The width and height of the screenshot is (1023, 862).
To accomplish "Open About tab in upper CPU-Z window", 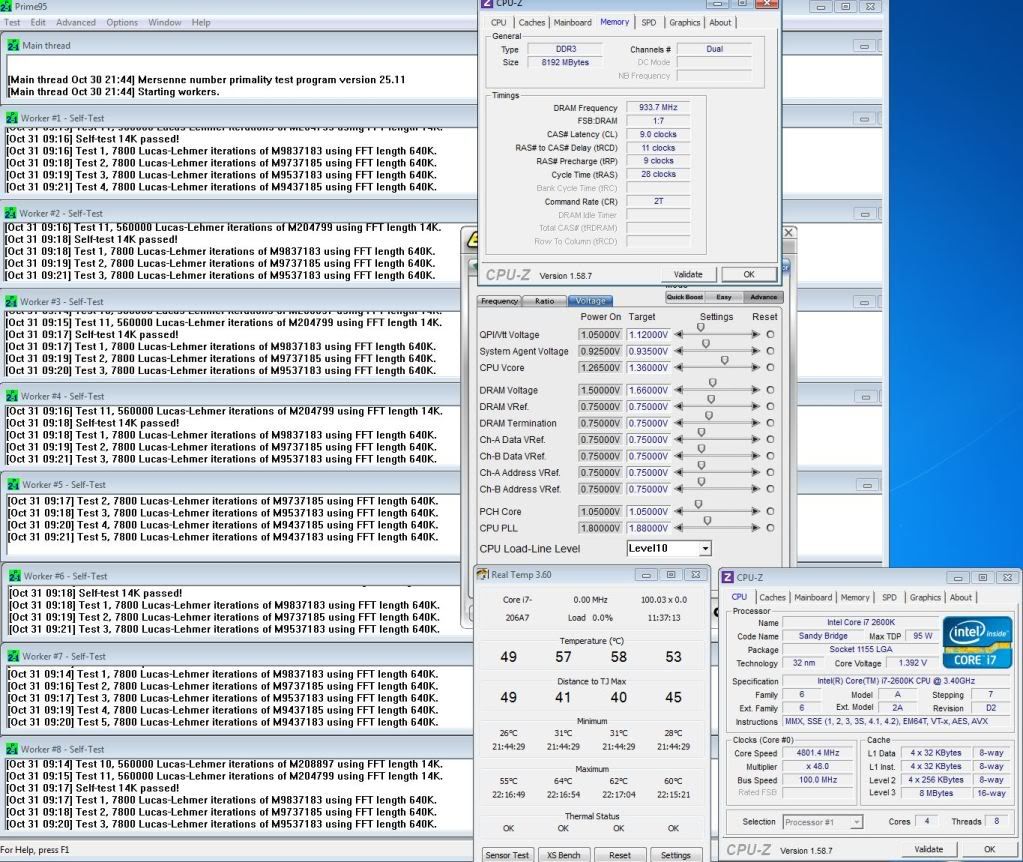I will (x=720, y=22).
